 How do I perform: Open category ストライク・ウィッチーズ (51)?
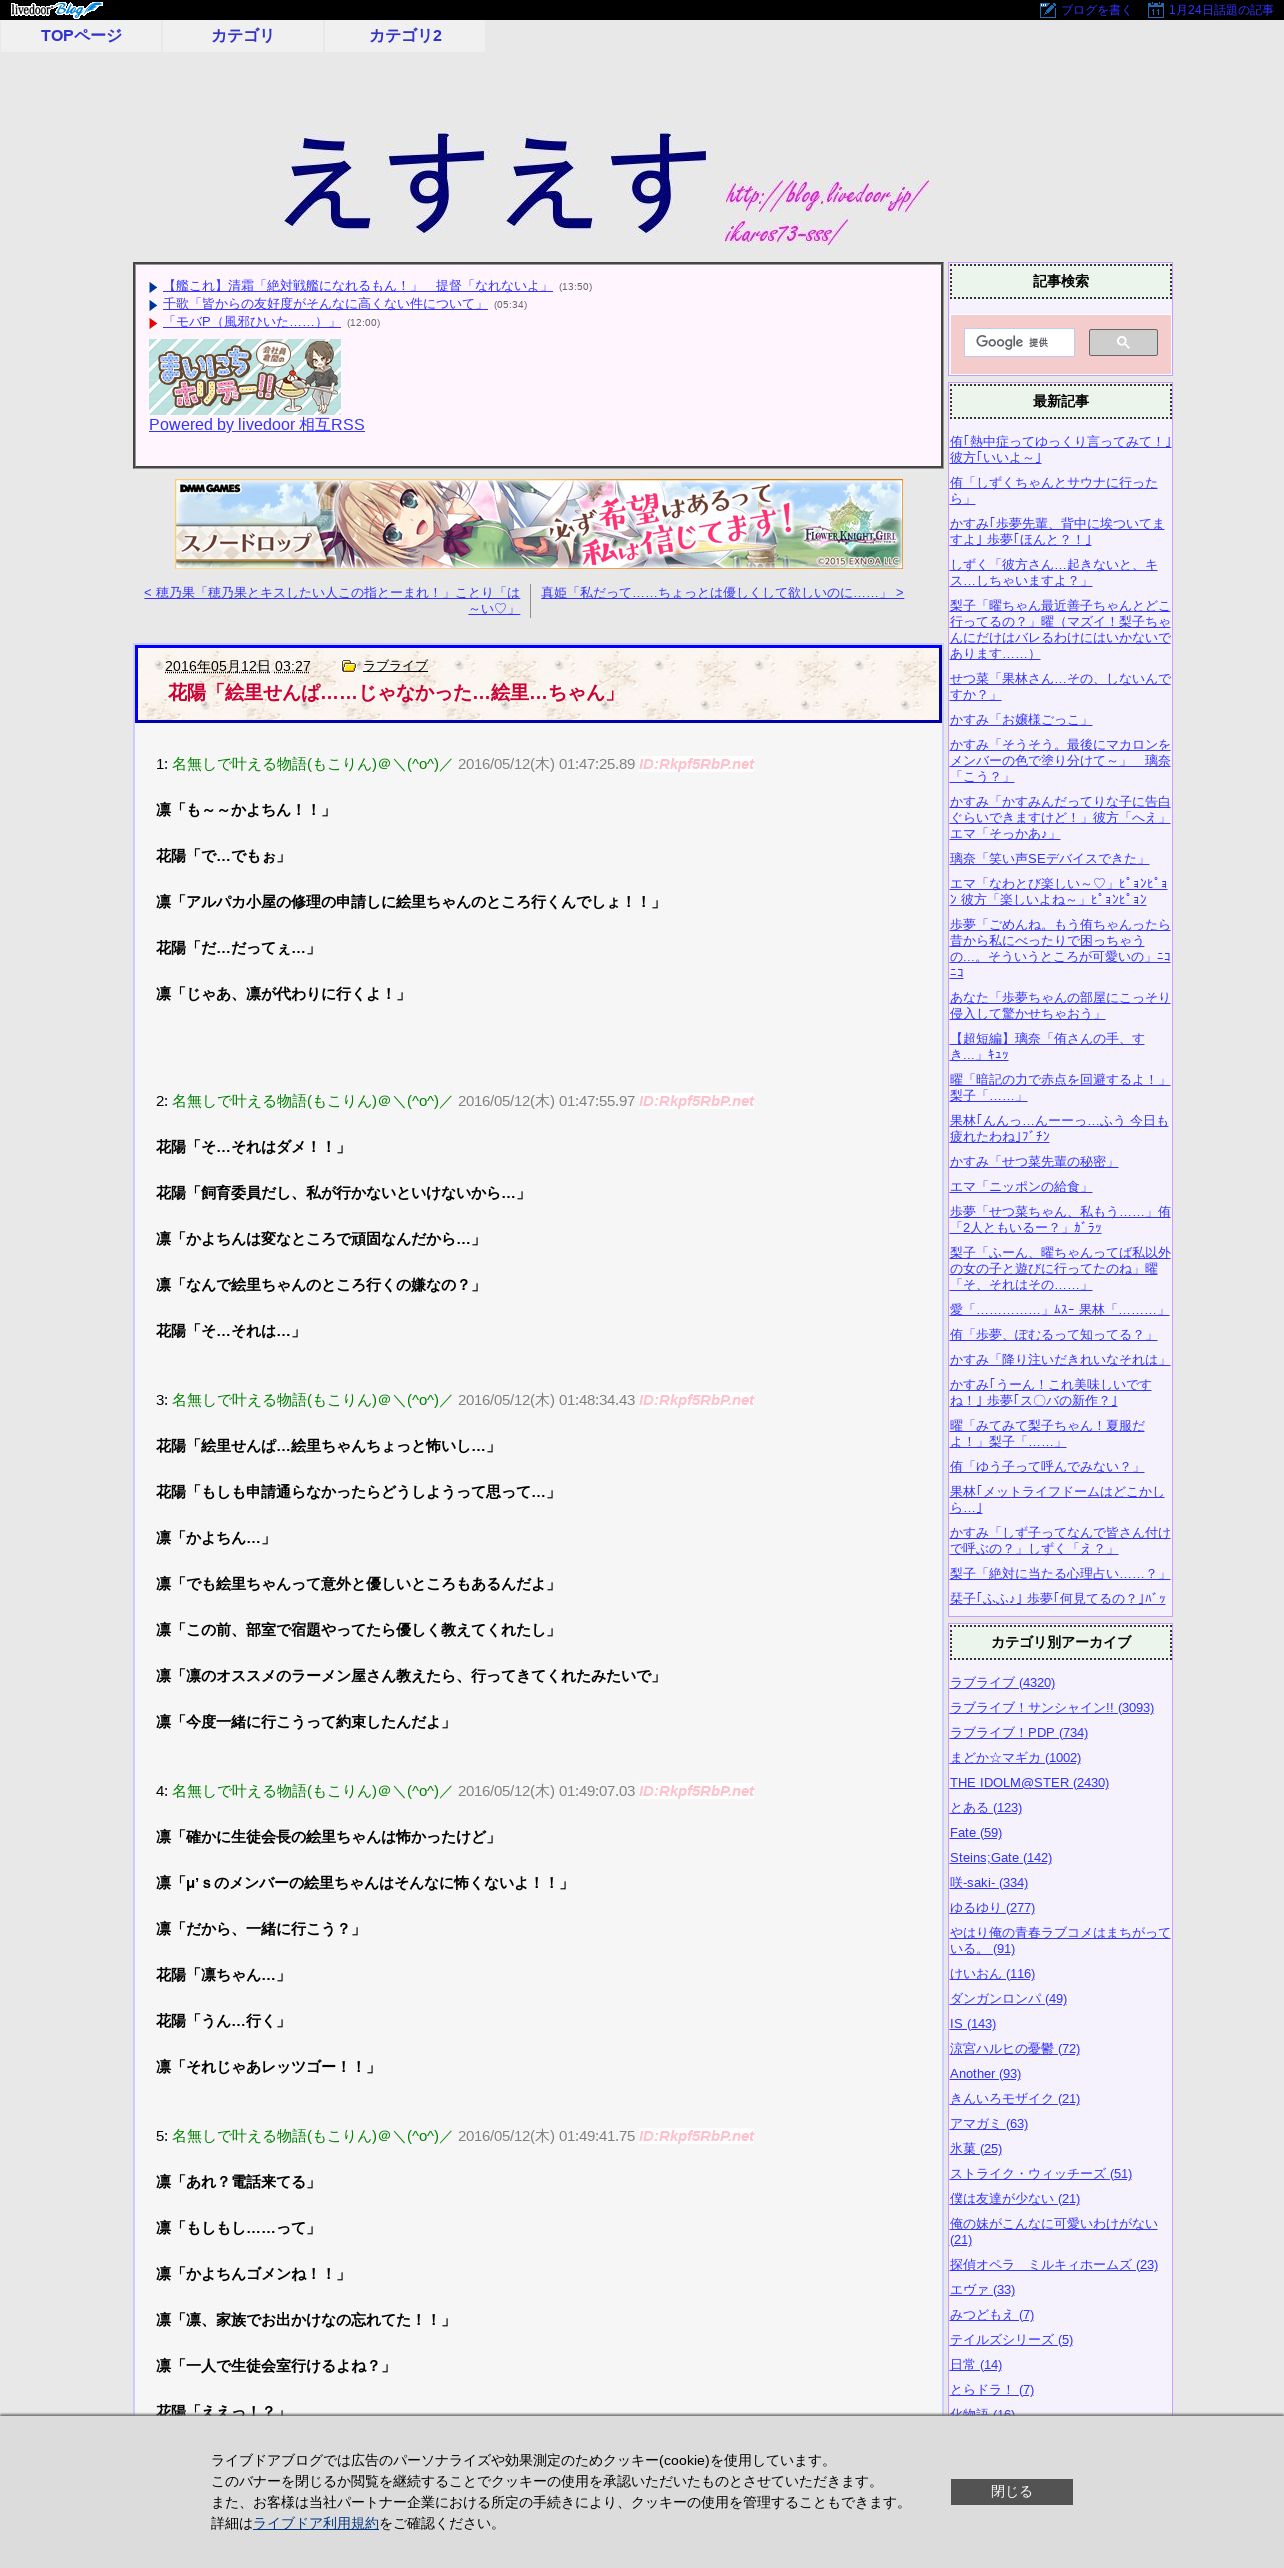1041,2174
